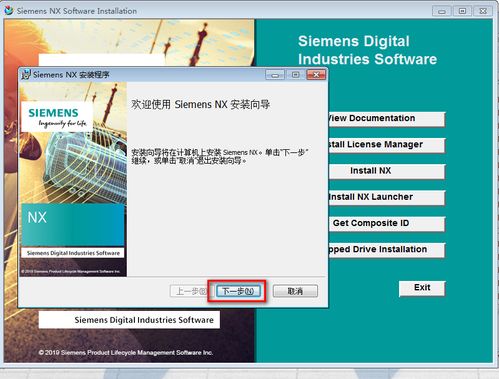
Task: Click Install NX Launcher button
Action: pos(386,197)
